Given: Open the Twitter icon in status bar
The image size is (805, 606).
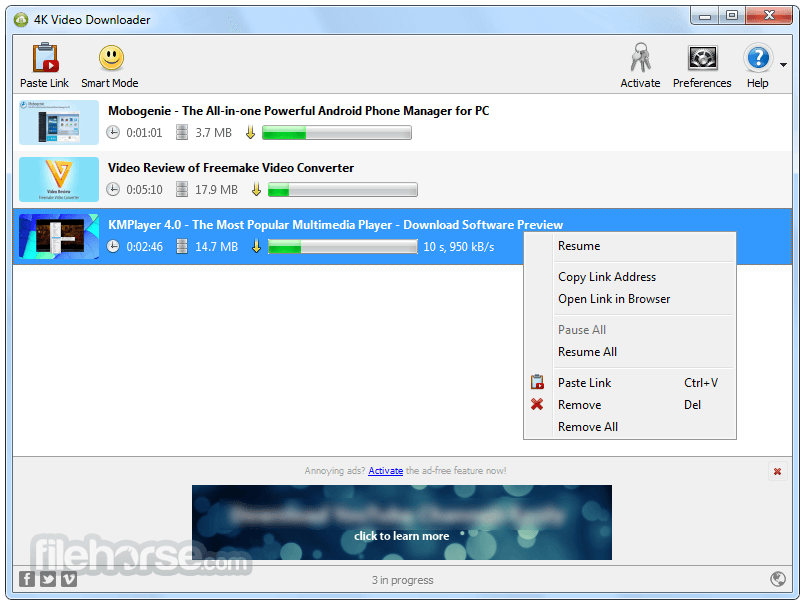Looking at the screenshot, I should click(x=48, y=579).
